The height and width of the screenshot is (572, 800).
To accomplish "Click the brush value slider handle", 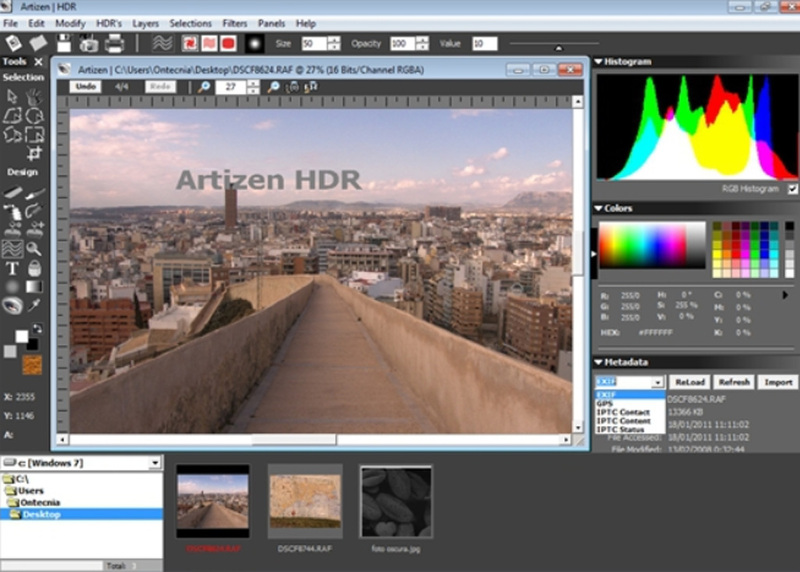I will coord(559,48).
